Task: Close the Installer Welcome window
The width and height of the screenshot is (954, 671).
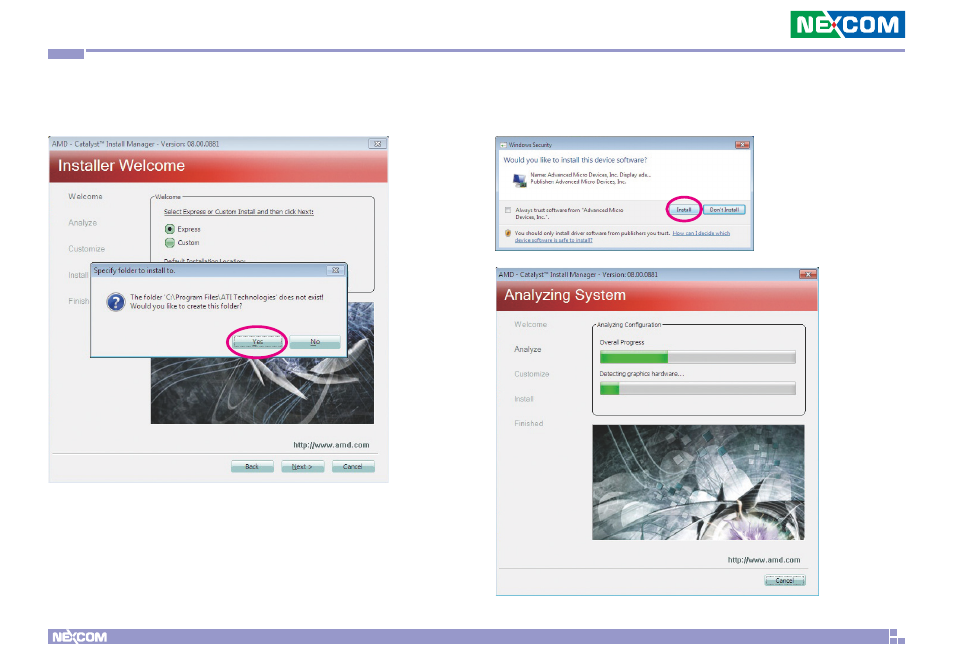Action: tap(377, 144)
